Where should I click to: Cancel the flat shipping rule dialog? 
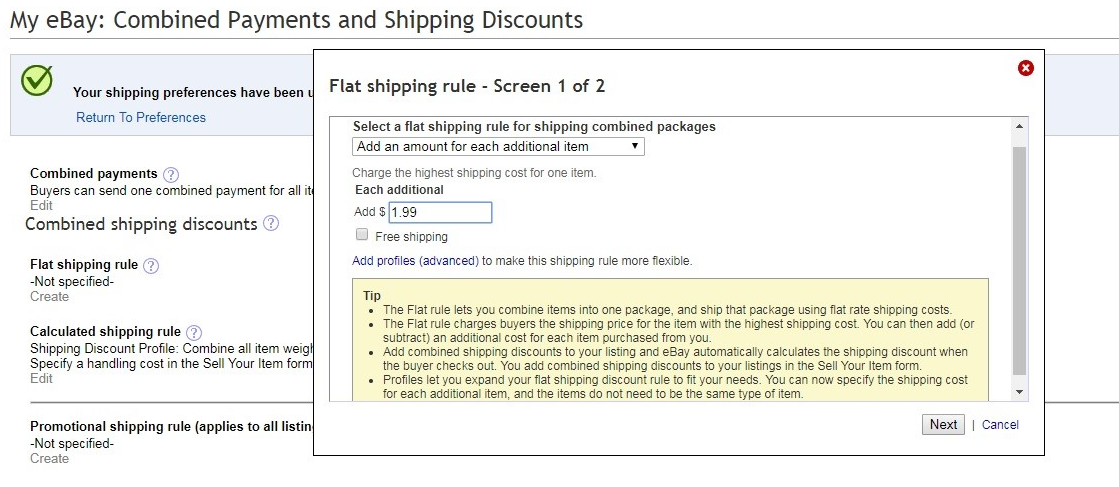(1000, 425)
